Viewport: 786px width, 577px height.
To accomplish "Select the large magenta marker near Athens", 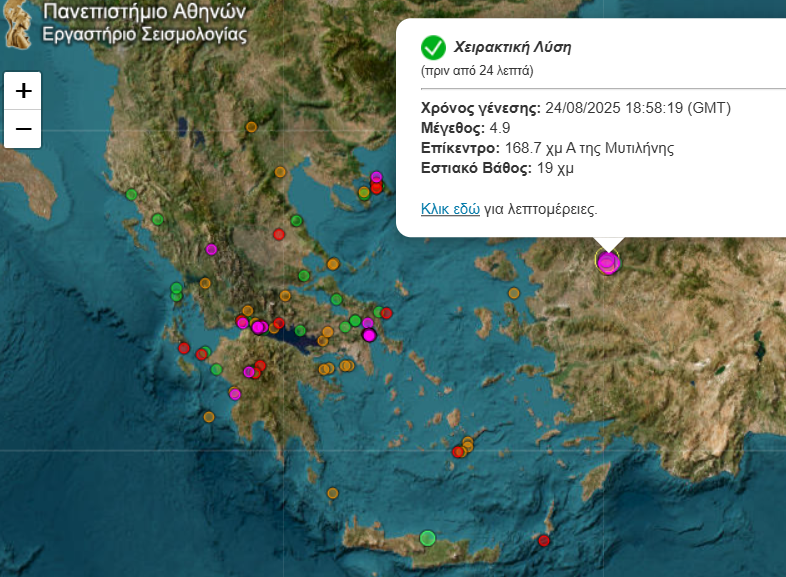I will coord(369,335).
